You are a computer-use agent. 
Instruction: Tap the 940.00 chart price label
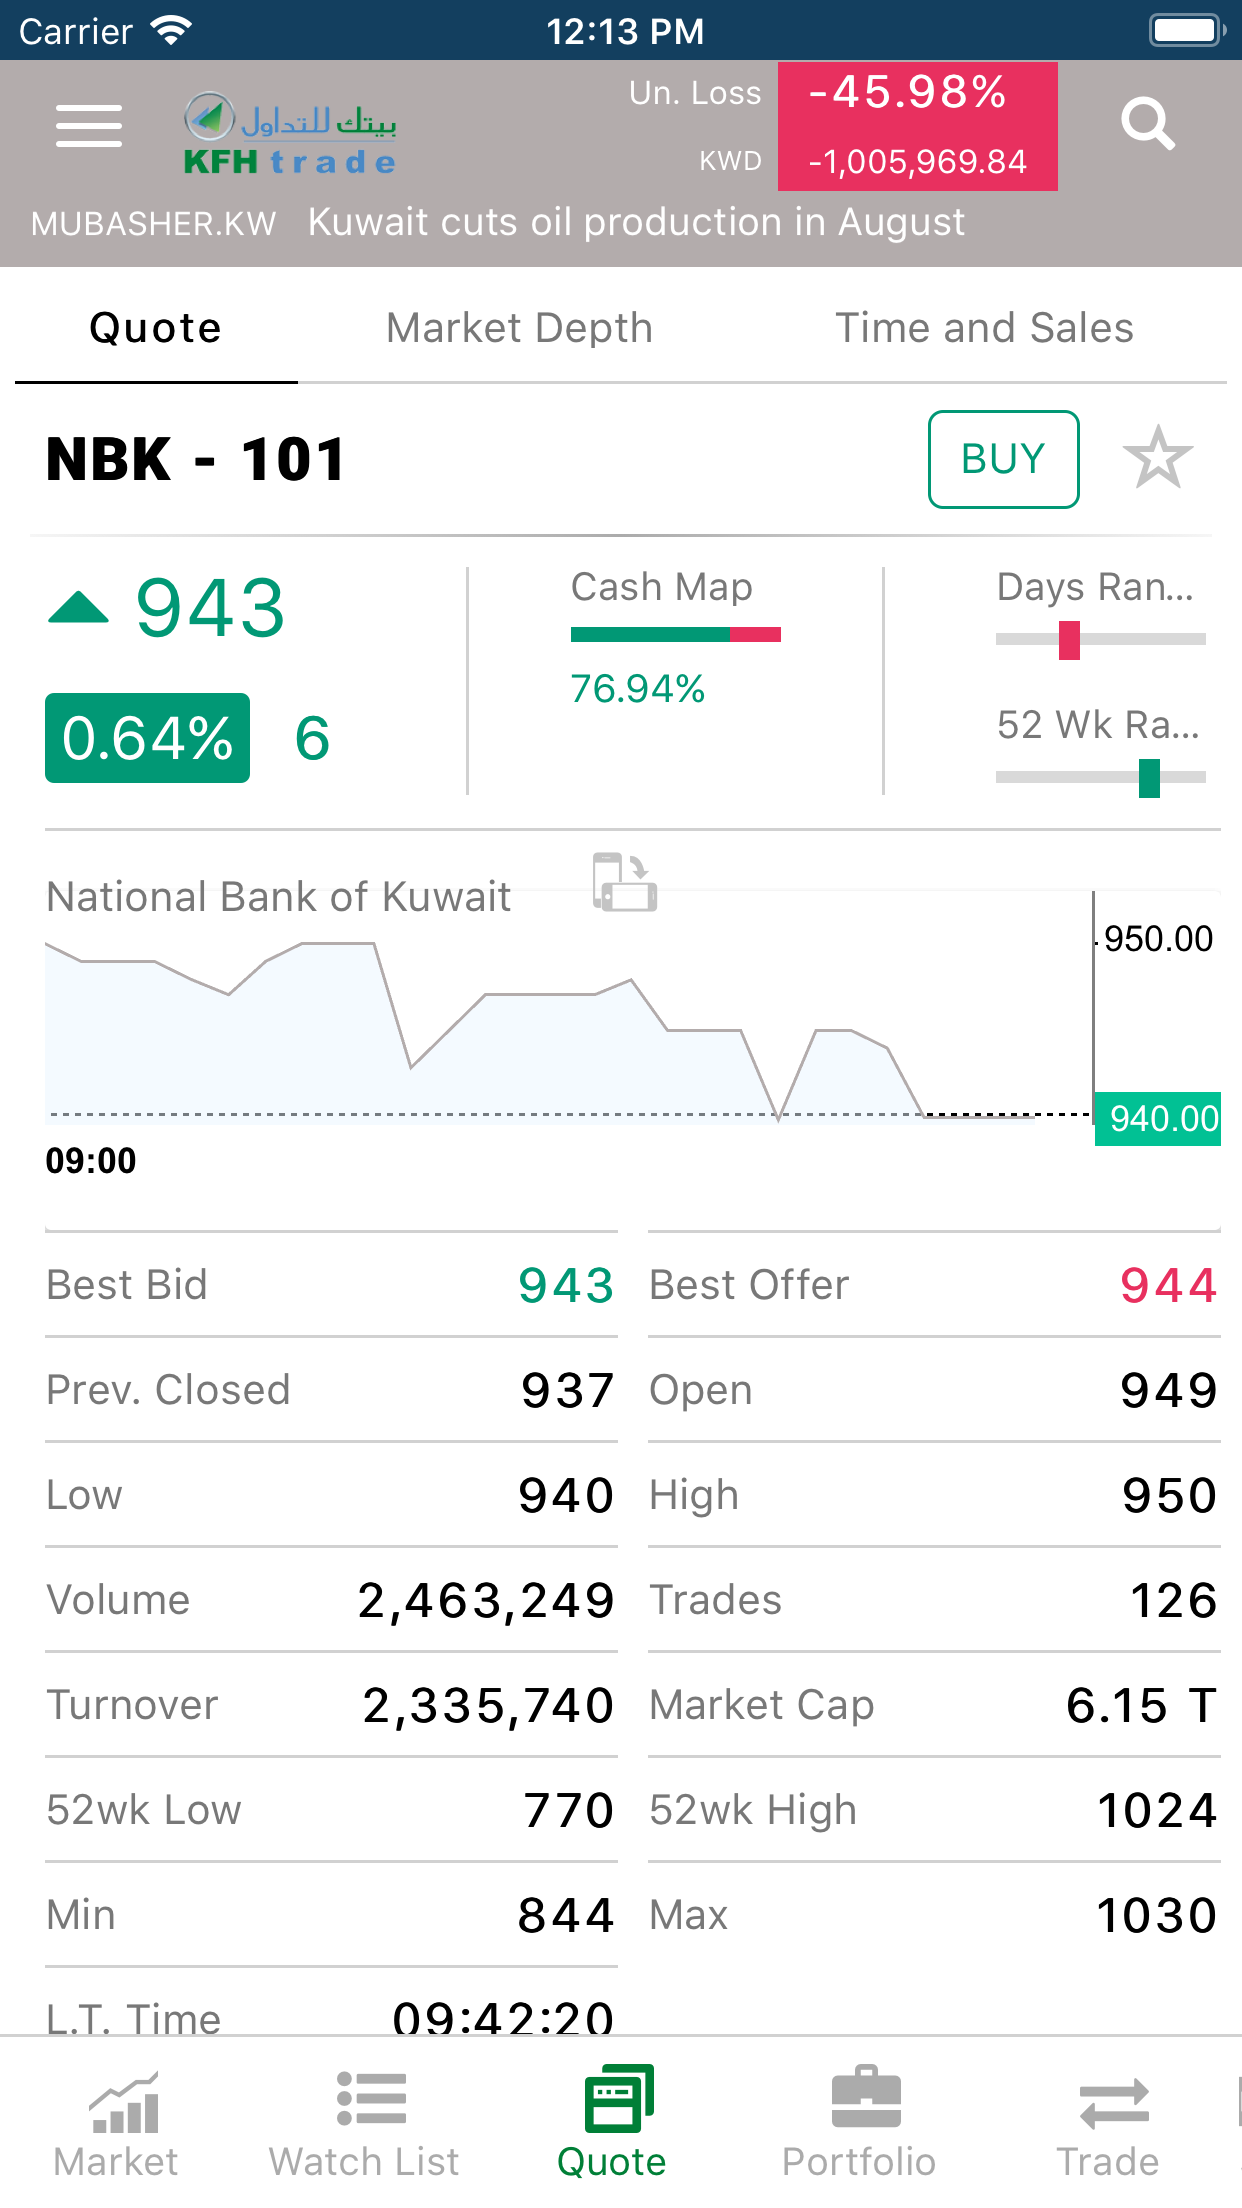point(1158,1119)
